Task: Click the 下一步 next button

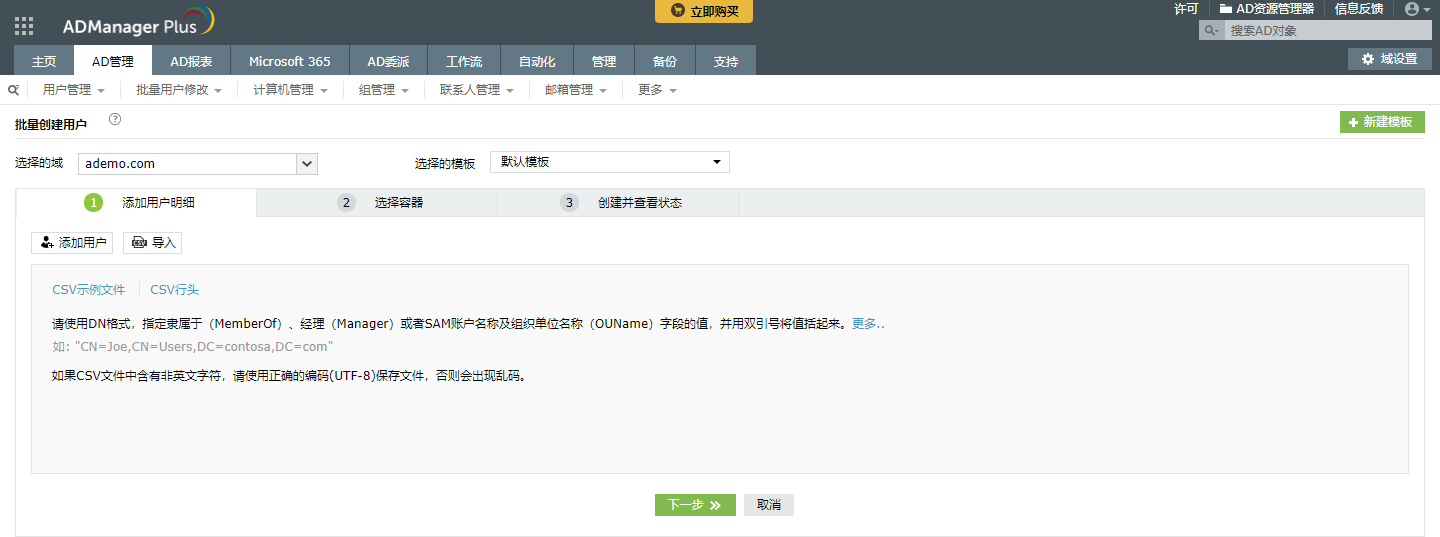Action: click(695, 505)
